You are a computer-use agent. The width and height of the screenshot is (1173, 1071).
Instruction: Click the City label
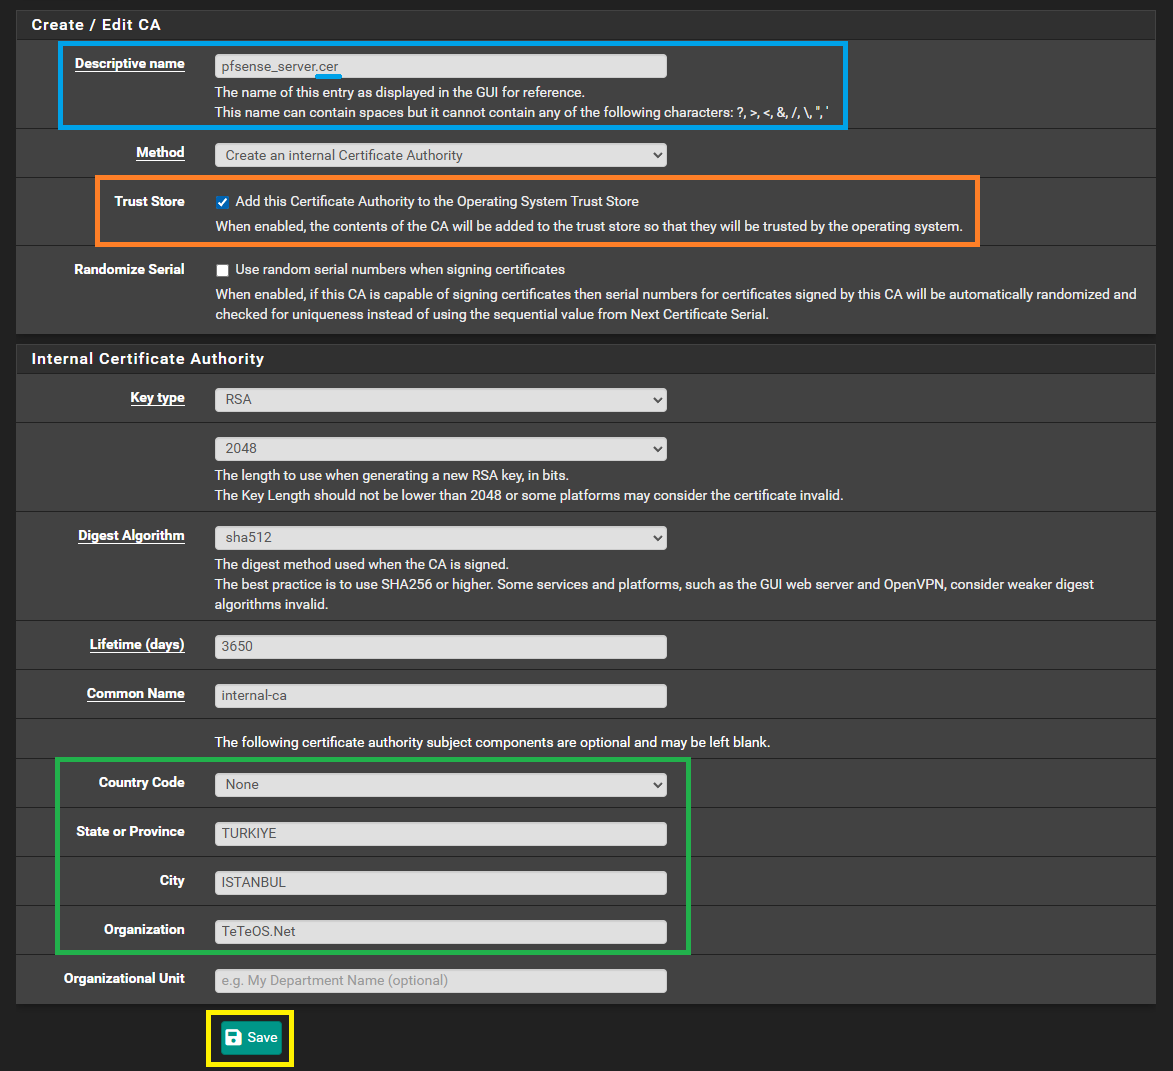coord(172,880)
